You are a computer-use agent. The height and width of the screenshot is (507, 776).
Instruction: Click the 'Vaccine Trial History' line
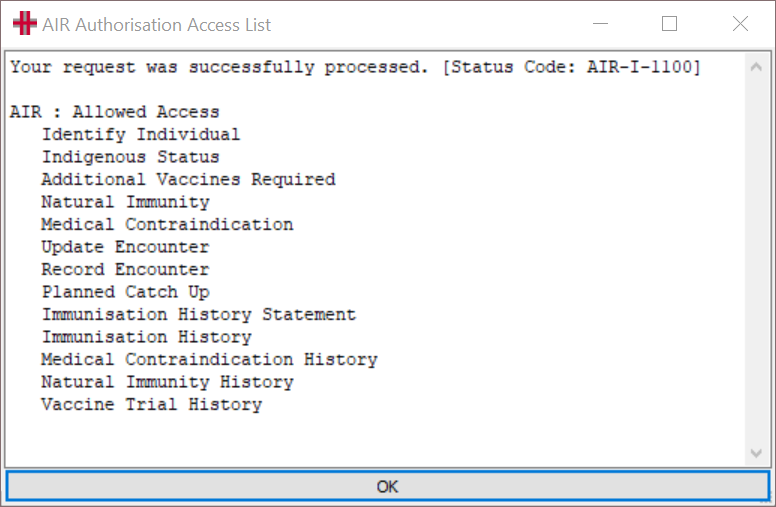point(151,405)
